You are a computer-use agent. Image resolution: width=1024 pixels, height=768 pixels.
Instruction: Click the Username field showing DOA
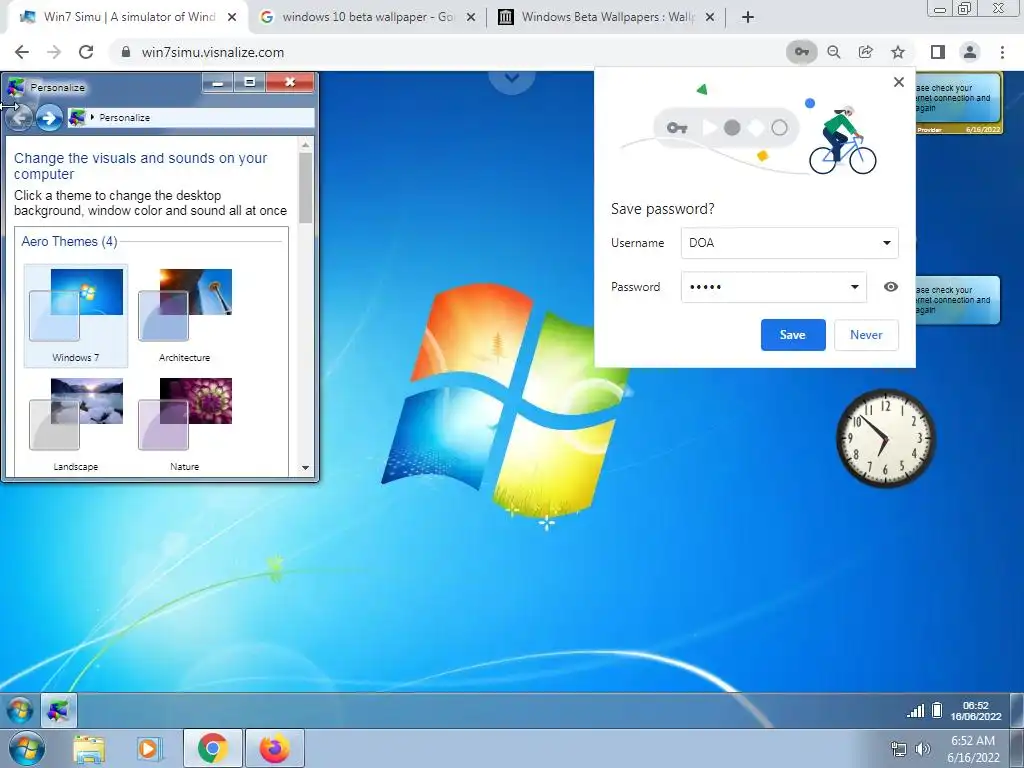790,243
